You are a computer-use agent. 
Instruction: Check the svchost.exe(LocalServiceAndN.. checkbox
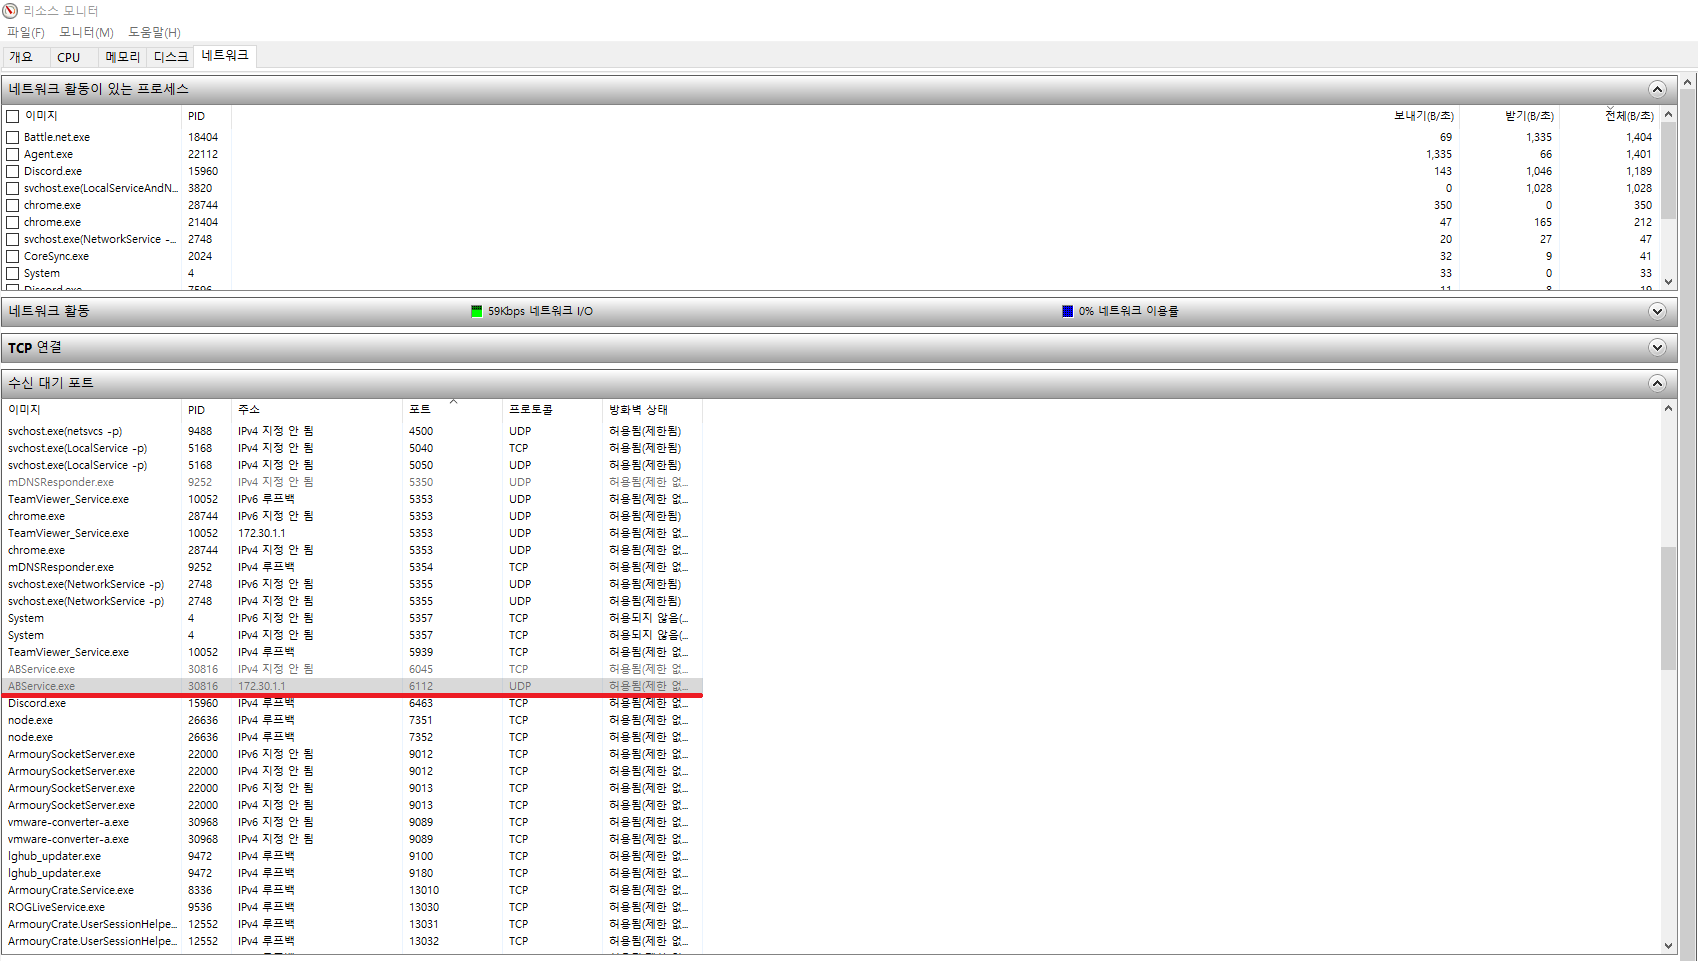coord(13,188)
